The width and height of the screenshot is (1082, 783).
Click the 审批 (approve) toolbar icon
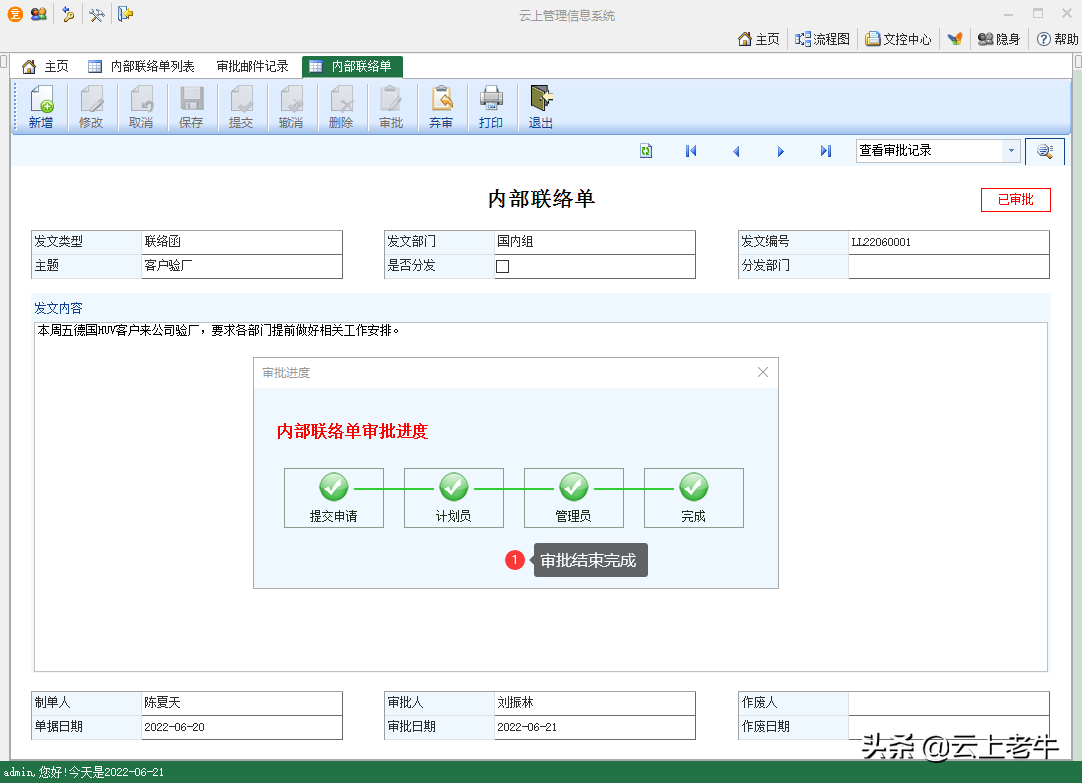coord(391,107)
